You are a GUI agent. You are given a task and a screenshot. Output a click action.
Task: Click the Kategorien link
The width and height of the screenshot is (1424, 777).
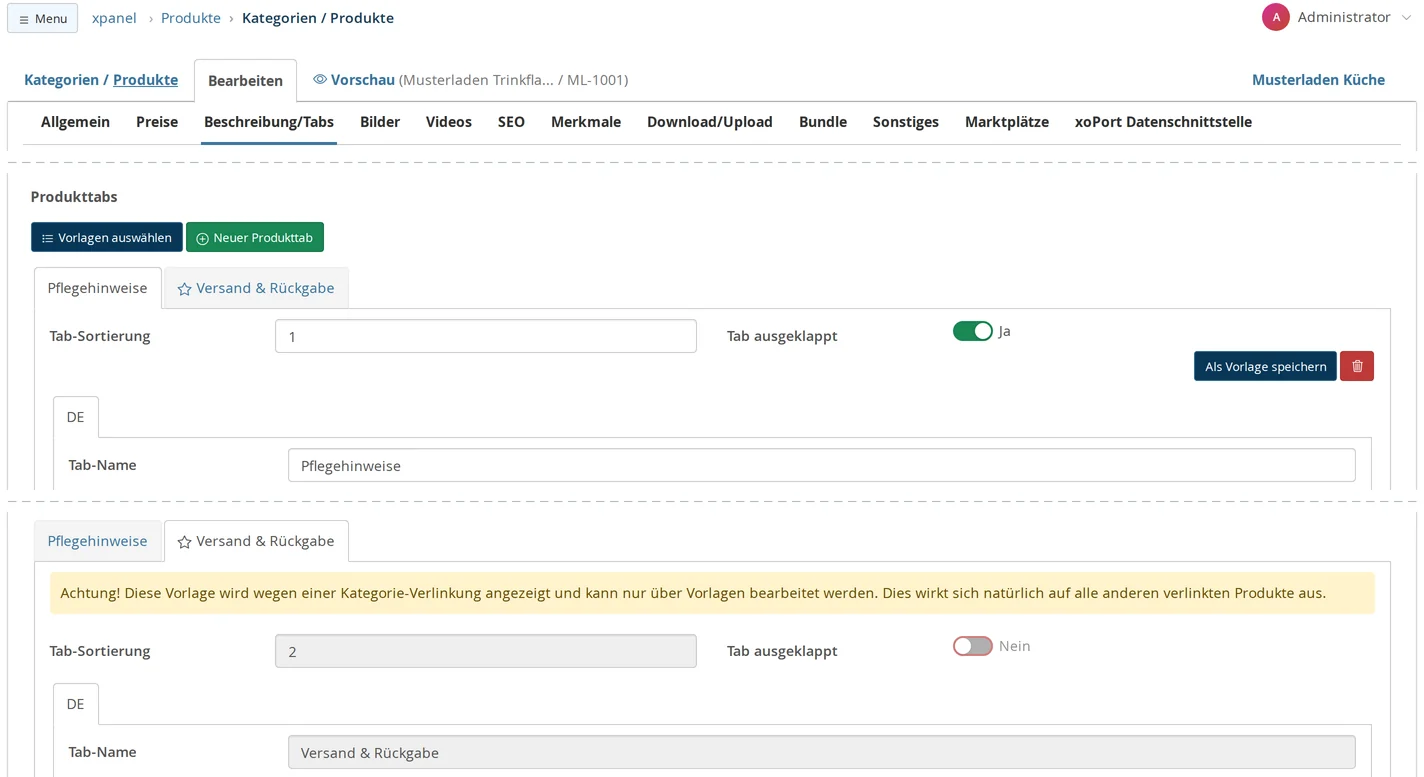[61, 80]
